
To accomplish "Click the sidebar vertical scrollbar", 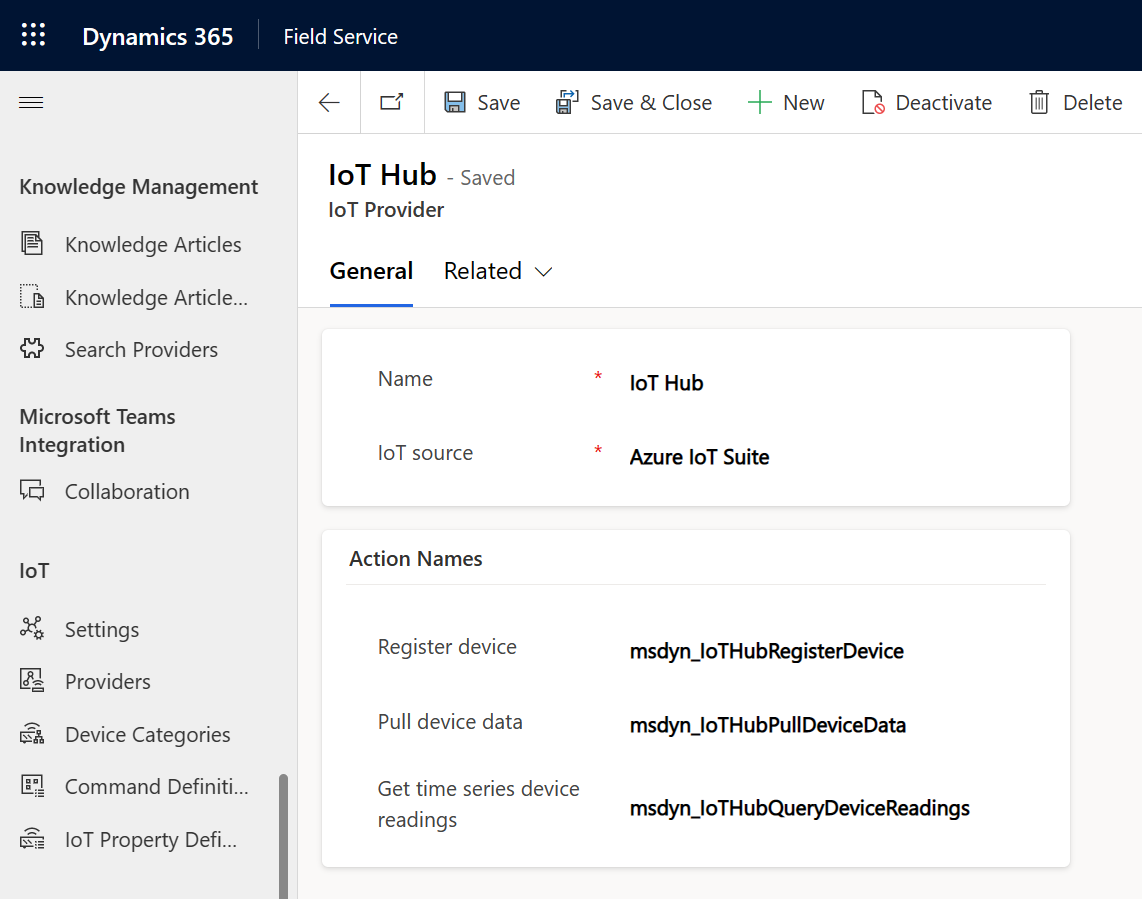I will pos(283,836).
